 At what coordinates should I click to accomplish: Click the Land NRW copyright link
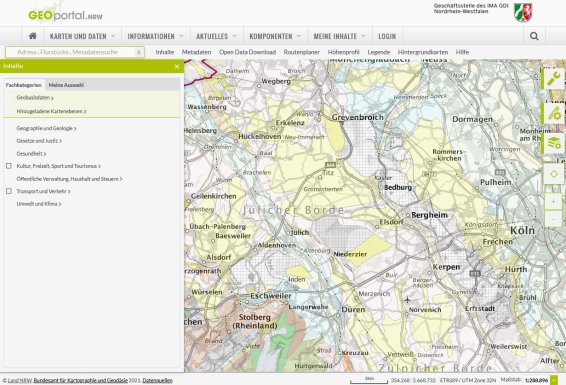pos(20,380)
